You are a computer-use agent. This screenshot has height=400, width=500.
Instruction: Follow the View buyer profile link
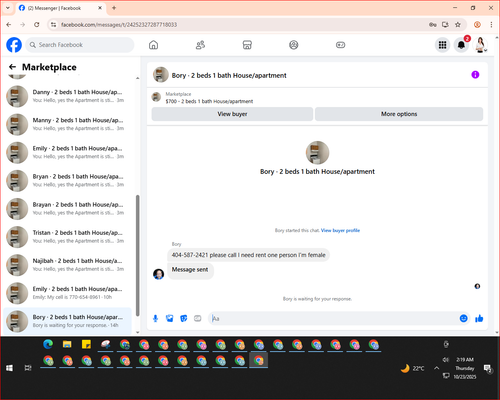tap(340, 230)
